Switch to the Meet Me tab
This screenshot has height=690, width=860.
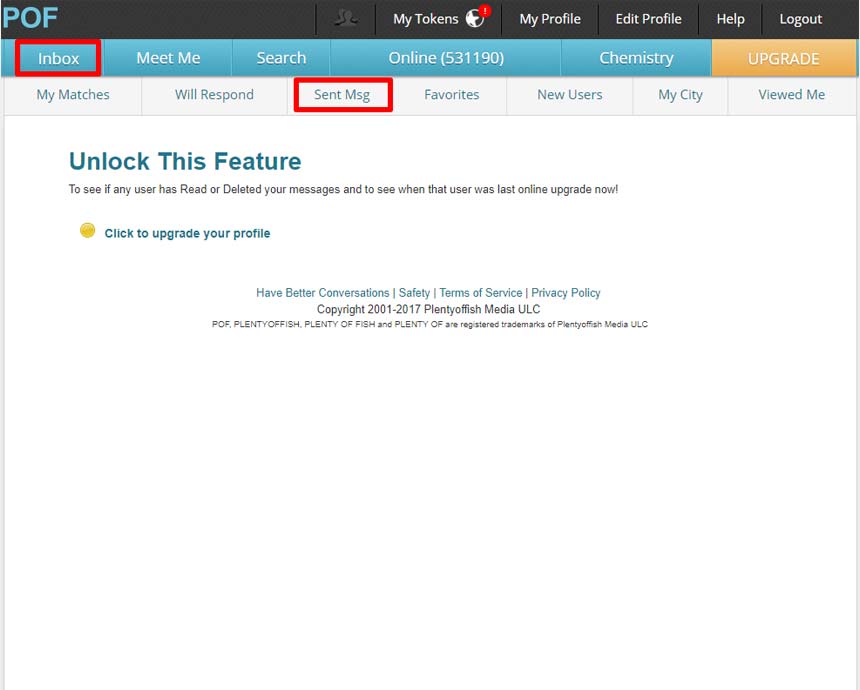(168, 58)
